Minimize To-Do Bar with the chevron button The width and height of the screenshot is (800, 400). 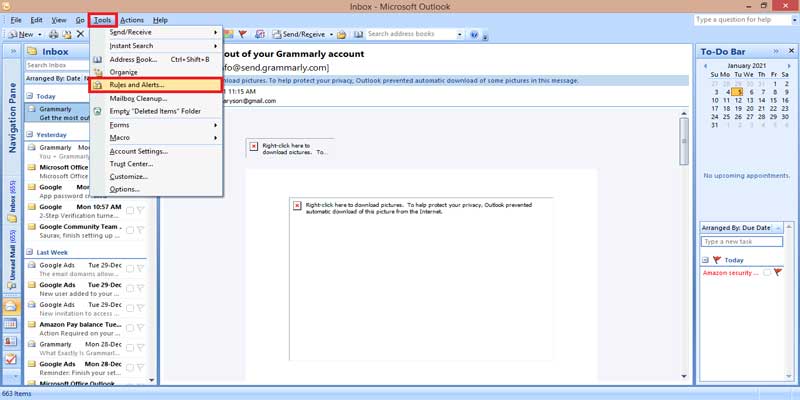(776, 51)
